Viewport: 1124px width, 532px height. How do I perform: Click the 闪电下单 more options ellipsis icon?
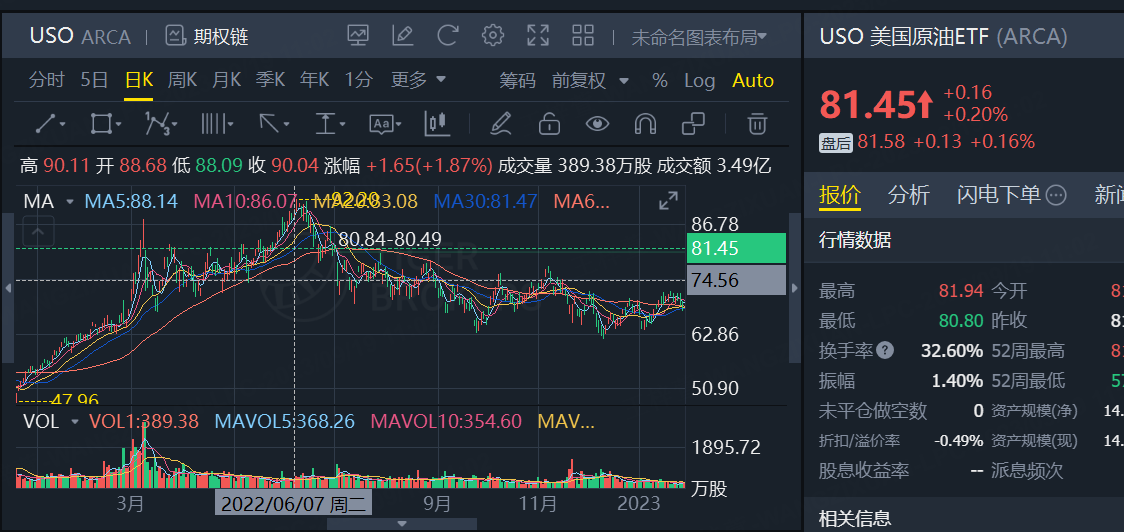coord(1057,194)
